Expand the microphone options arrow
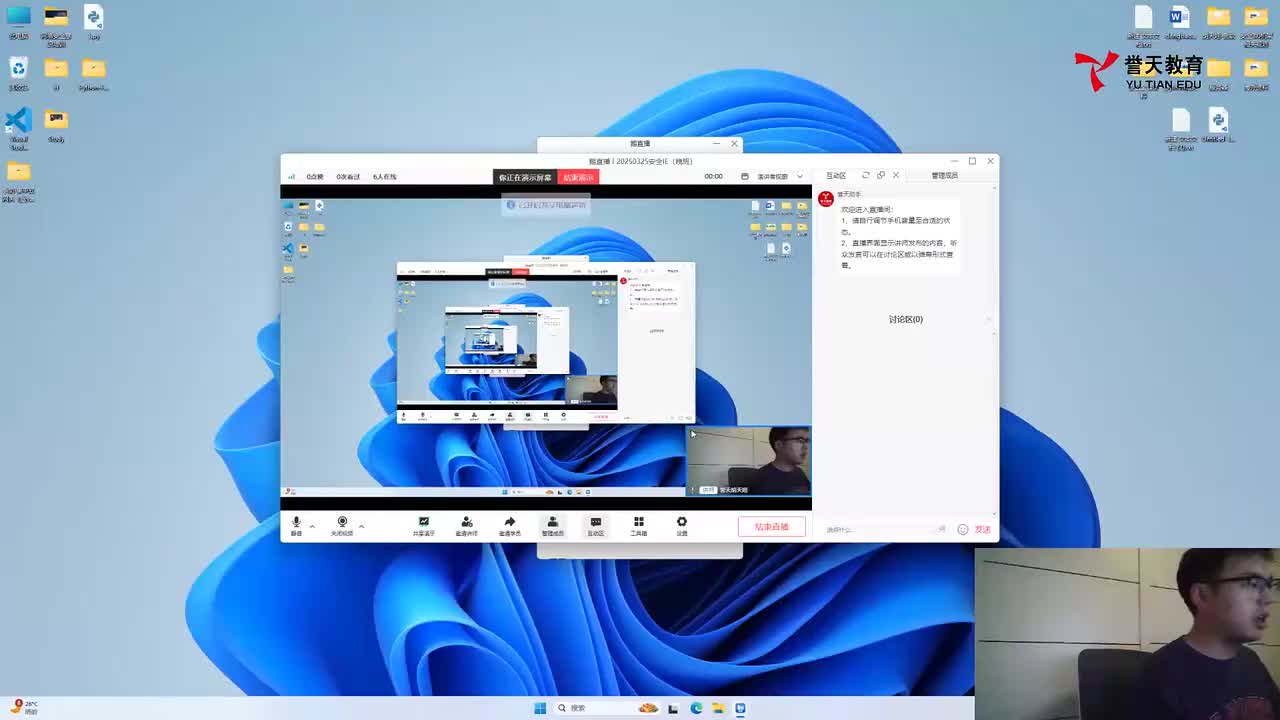This screenshot has width=1280, height=720. 312,526
